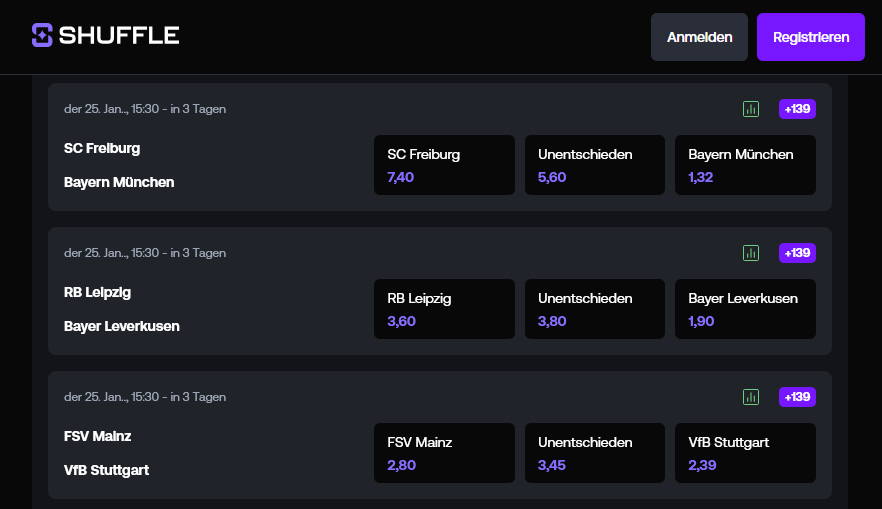Click the Shuffle logo in the header
The height and width of the screenshot is (509, 882).
point(106,35)
